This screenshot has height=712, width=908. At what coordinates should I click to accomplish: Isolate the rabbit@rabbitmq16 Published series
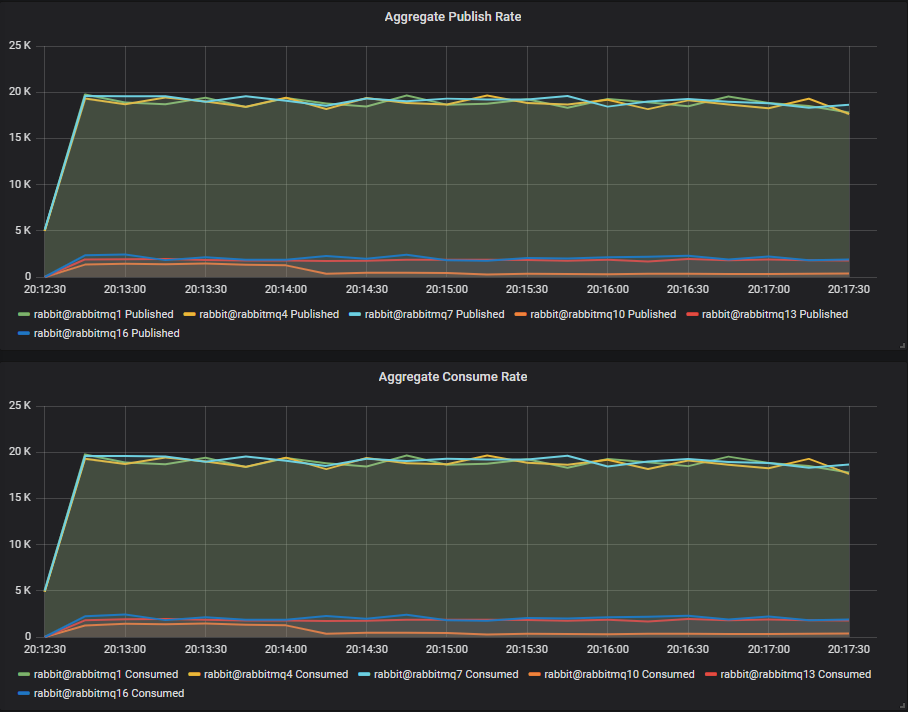[x=106, y=333]
